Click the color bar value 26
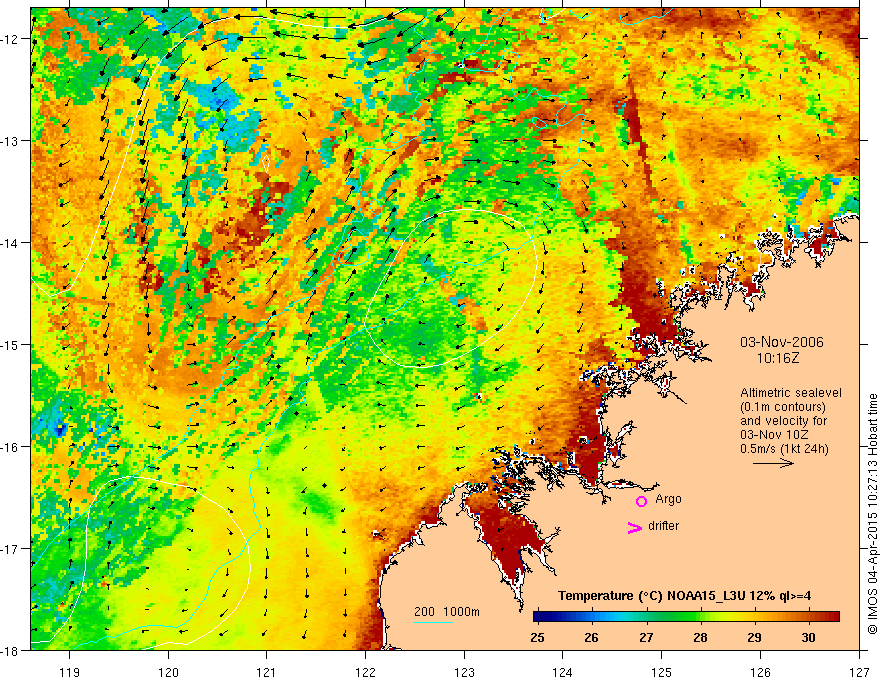880x680 pixels. [591, 638]
